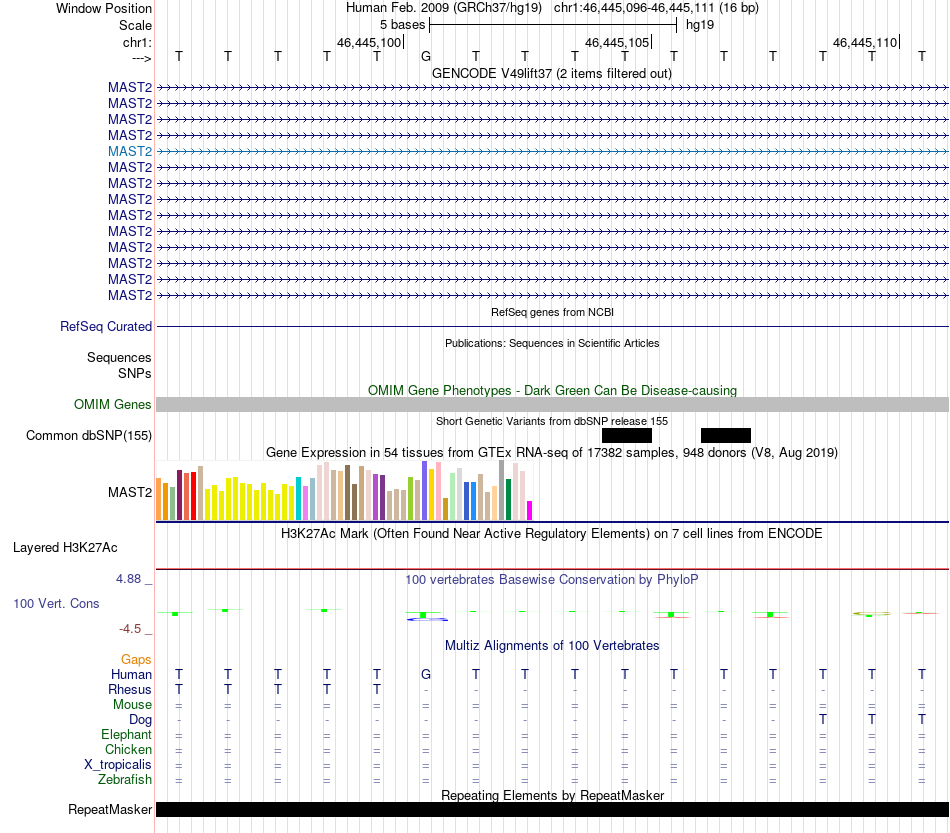Click the 'Gaps' alignment row label
The width and height of the screenshot is (950, 833).
coord(136,659)
